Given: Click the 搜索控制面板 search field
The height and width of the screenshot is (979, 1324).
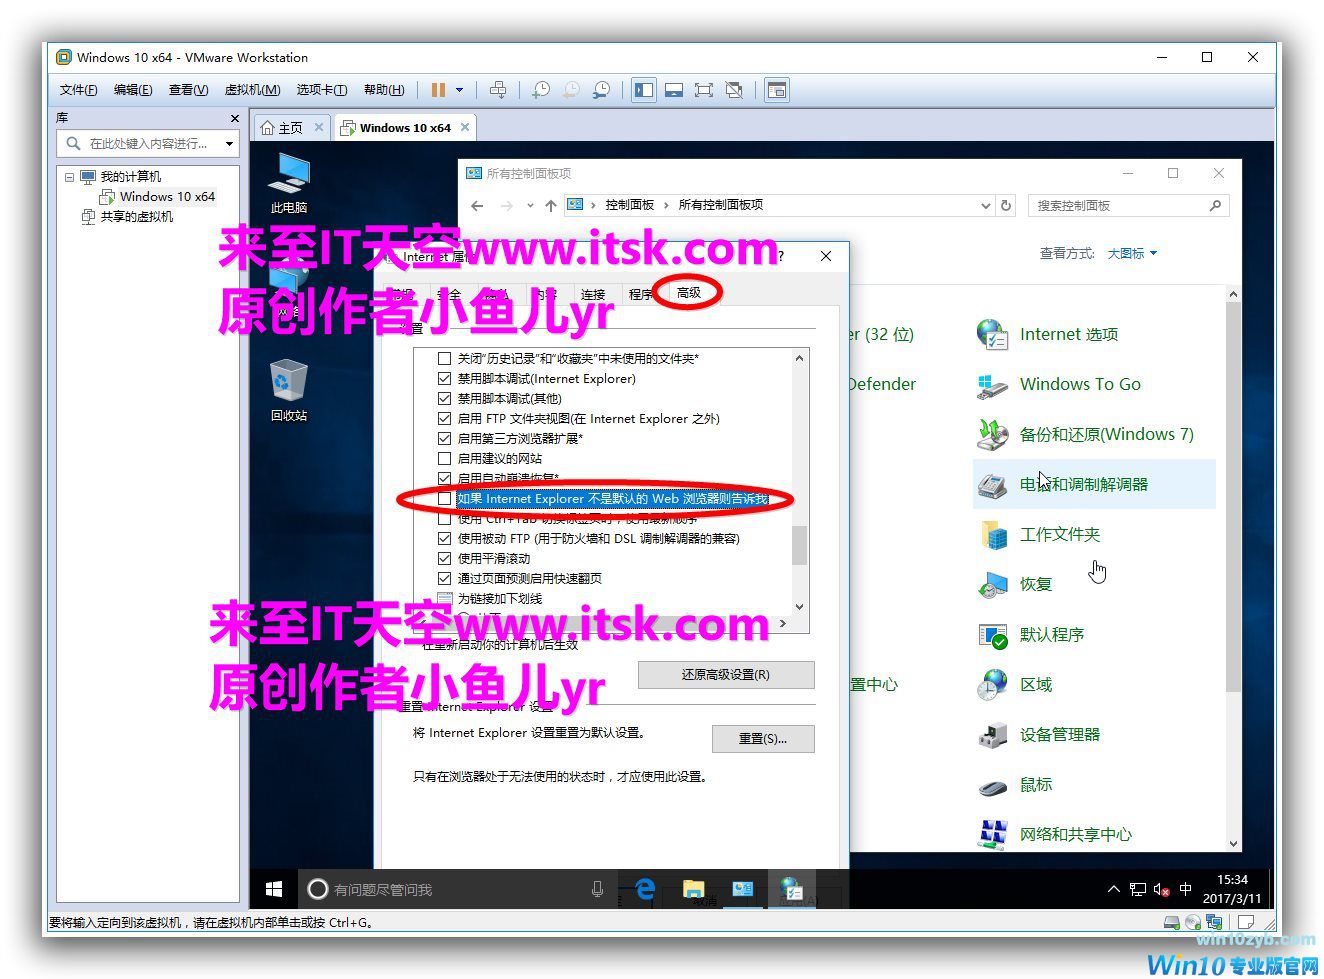Looking at the screenshot, I should click(x=1128, y=205).
